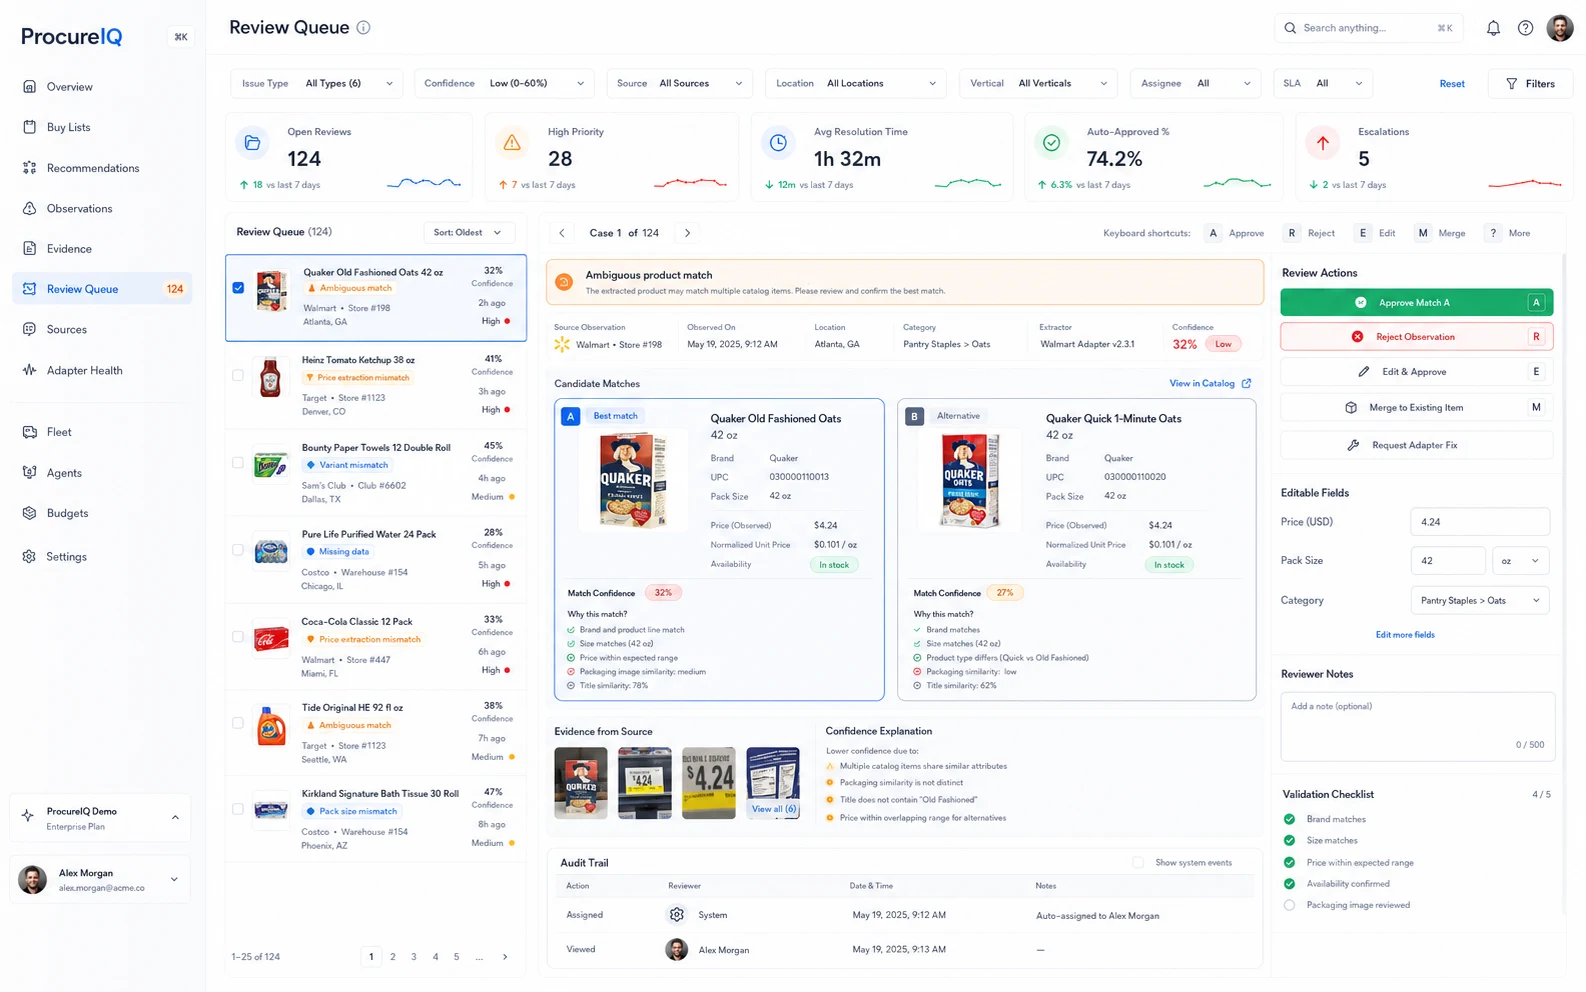
Task: Click the Reviewer Notes text area
Action: tap(1417, 726)
